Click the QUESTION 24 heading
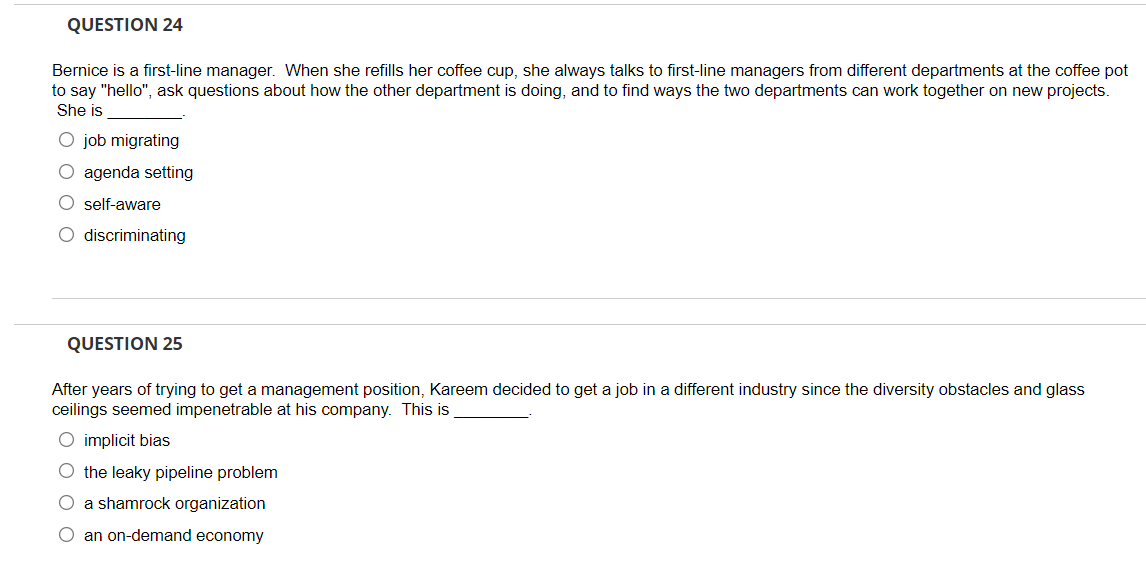The height and width of the screenshot is (562, 1146). click(x=125, y=25)
